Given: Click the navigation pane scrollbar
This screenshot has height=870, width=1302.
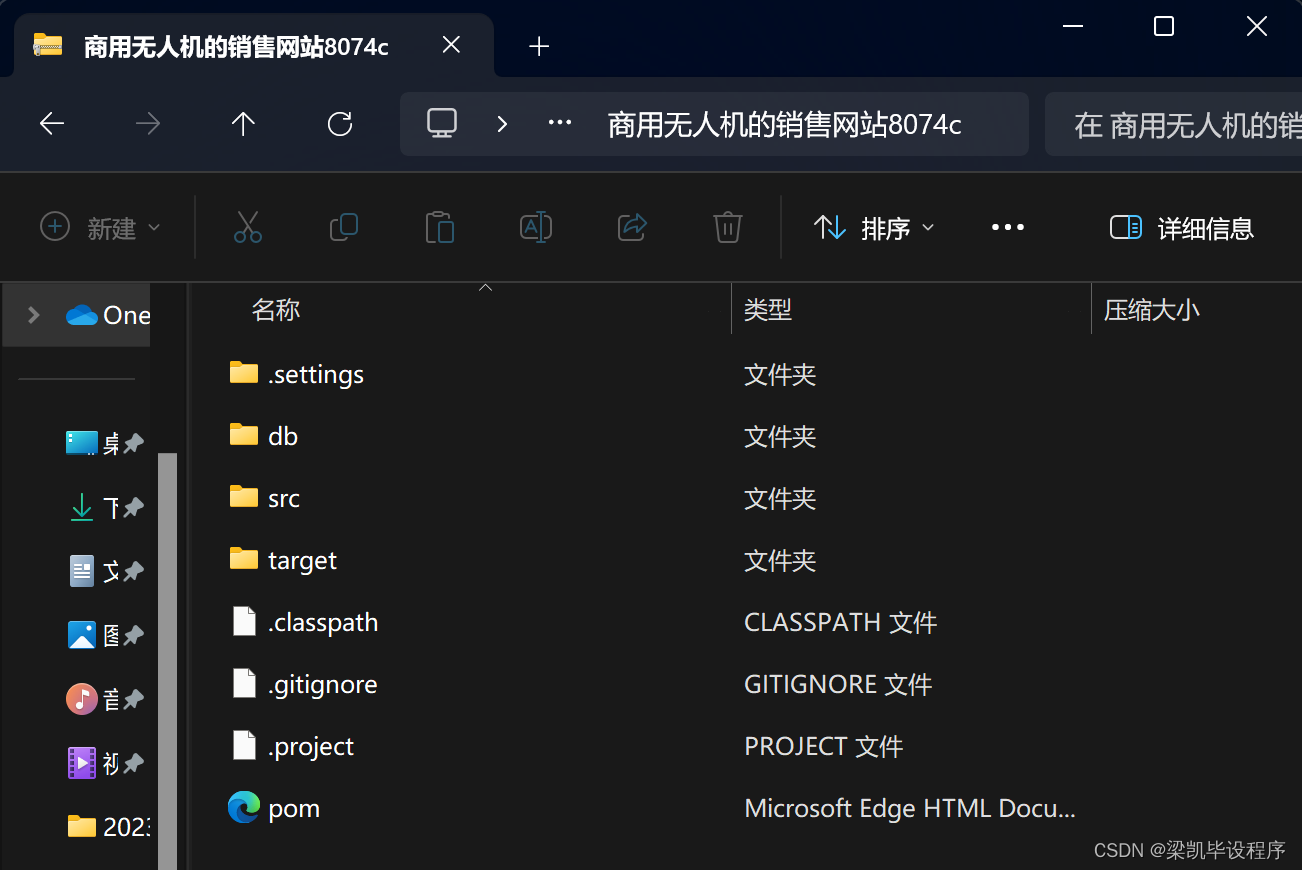Looking at the screenshot, I should click(x=167, y=660).
